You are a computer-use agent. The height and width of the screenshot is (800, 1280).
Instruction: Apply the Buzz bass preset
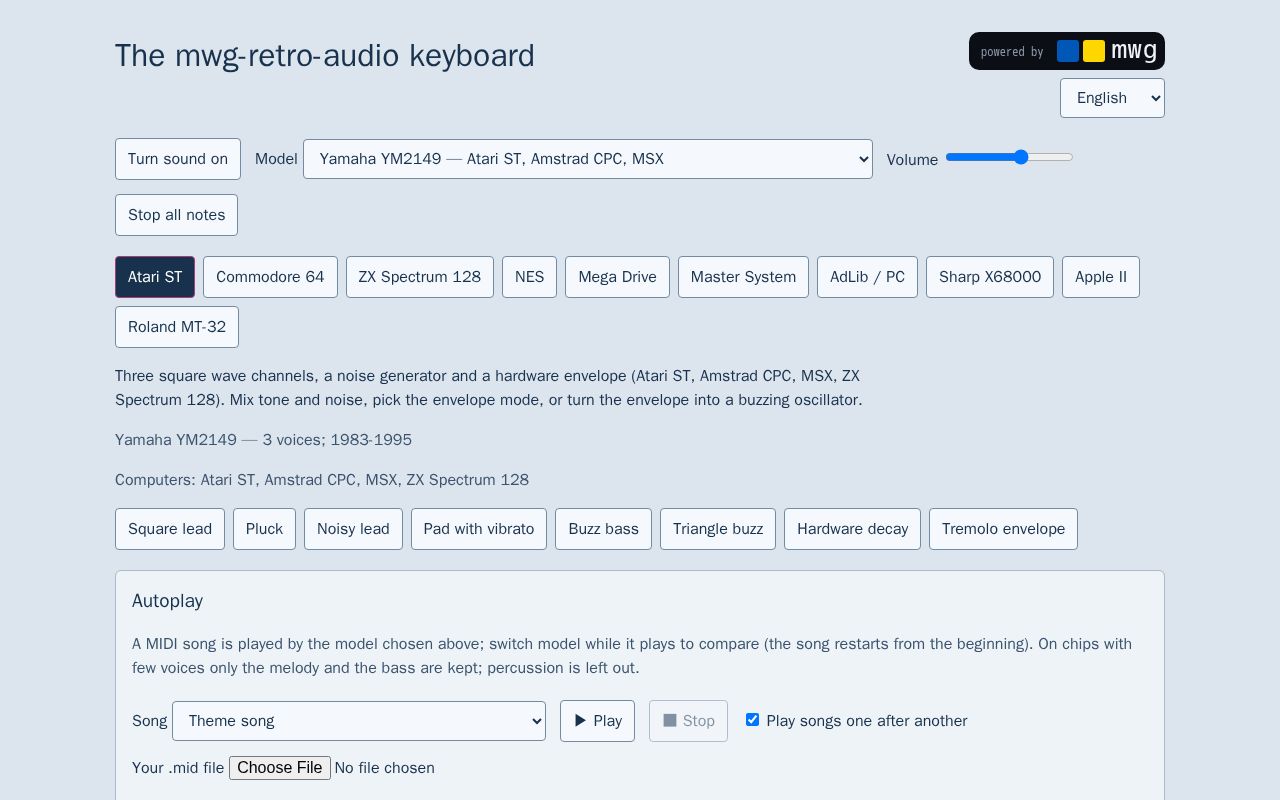point(603,529)
